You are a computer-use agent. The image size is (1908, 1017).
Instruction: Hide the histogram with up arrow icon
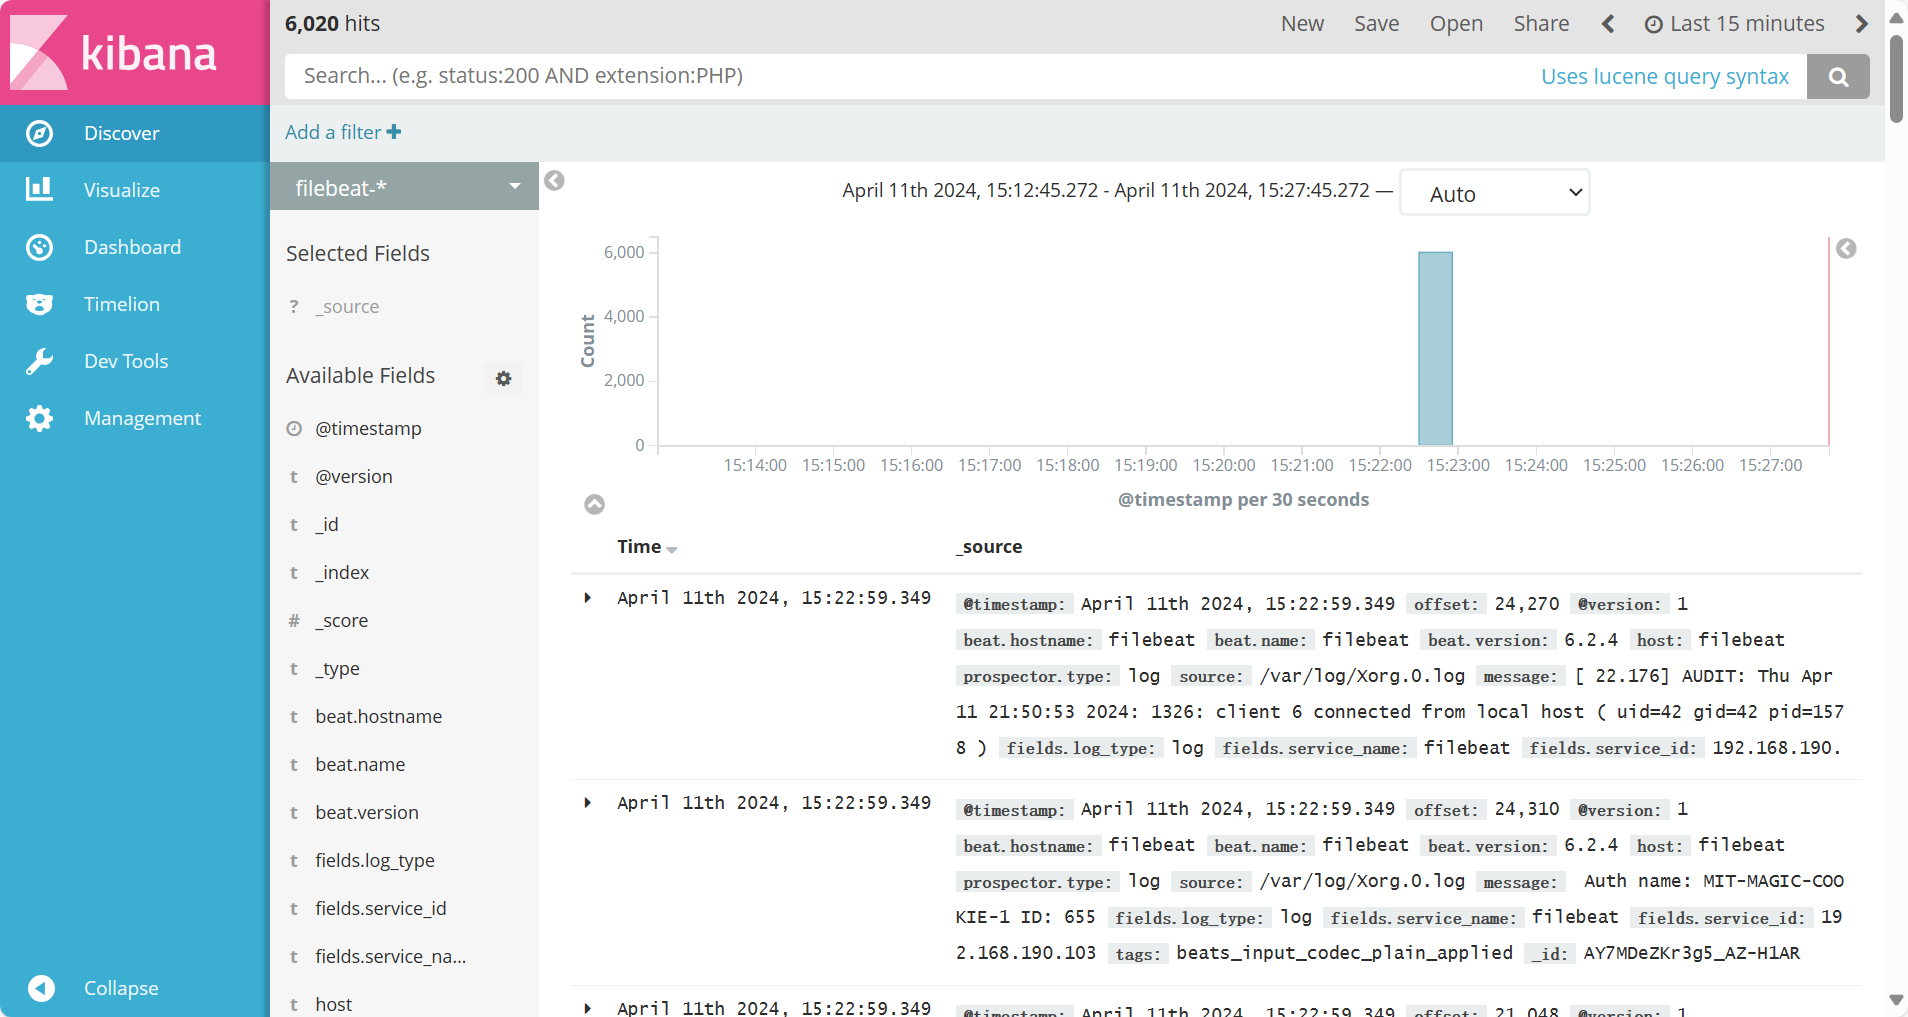coord(594,504)
